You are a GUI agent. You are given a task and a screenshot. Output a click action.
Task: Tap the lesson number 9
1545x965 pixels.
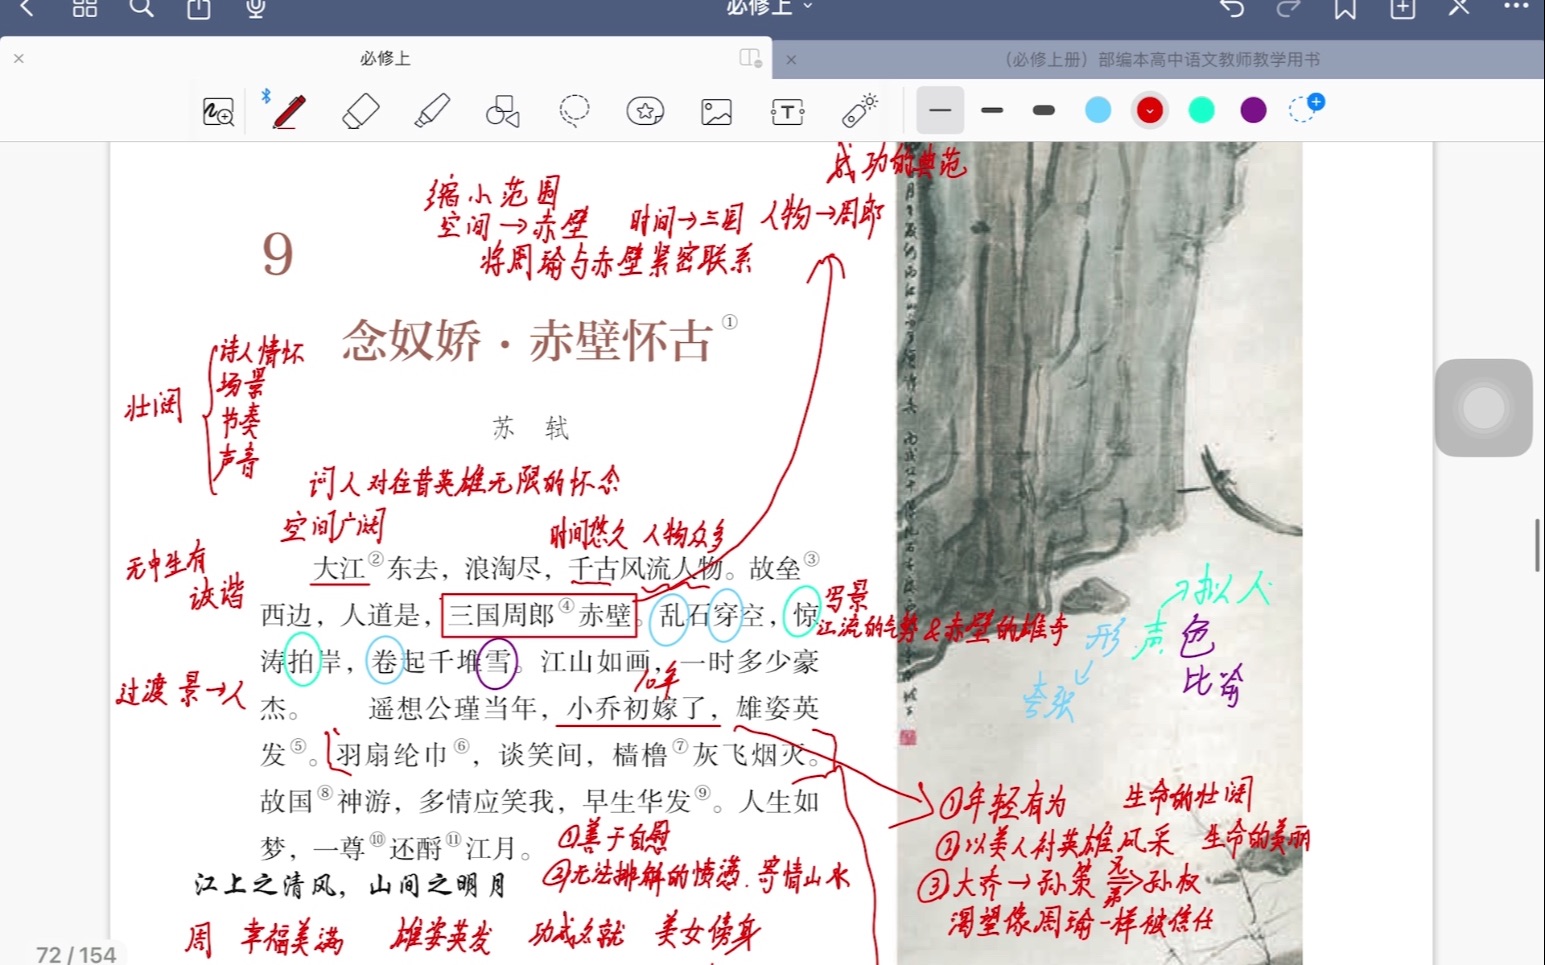278,255
